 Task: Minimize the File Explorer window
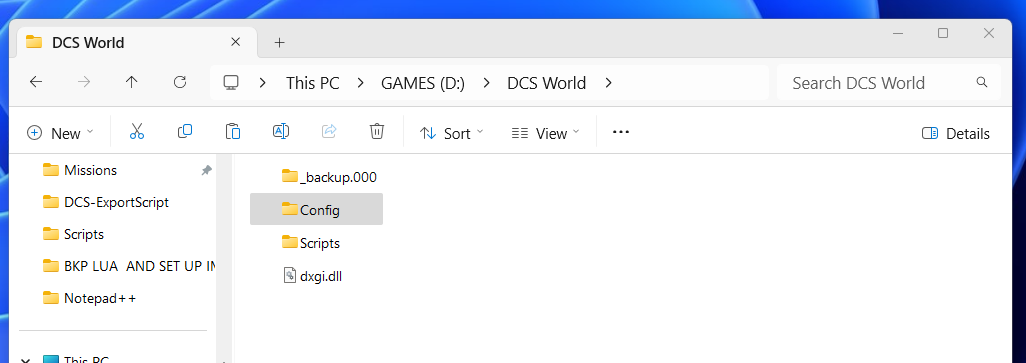point(897,33)
